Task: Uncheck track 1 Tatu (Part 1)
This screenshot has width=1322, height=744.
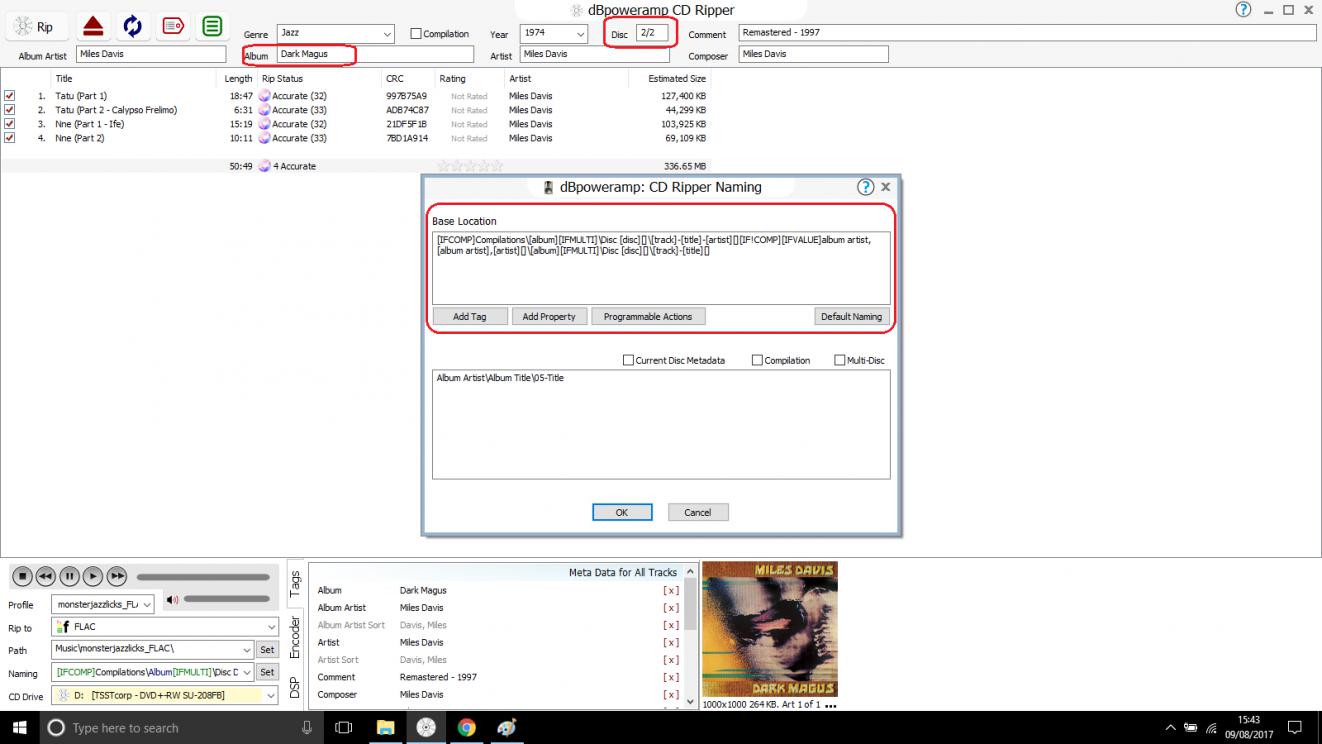Action: [10, 96]
